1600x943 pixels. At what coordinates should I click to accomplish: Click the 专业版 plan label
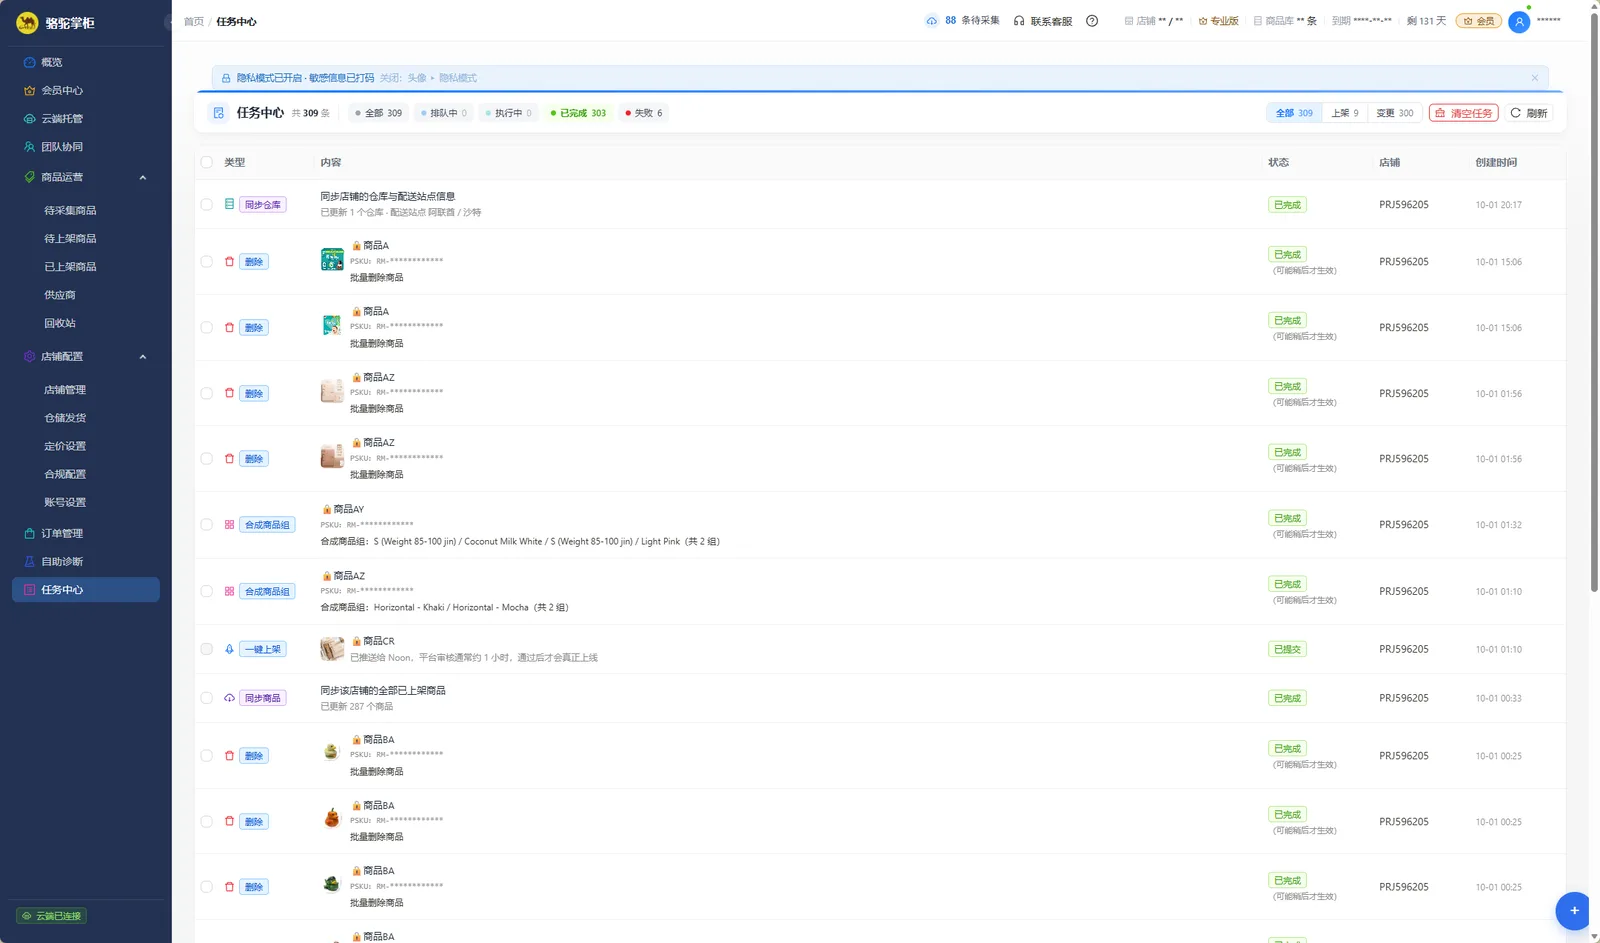pyautogui.click(x=1218, y=21)
